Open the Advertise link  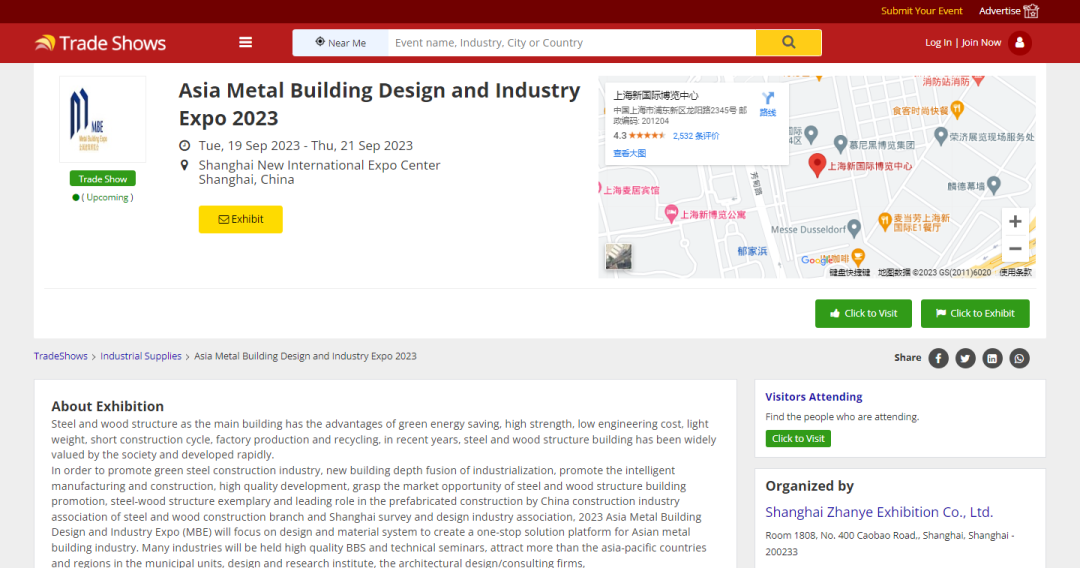[999, 11]
